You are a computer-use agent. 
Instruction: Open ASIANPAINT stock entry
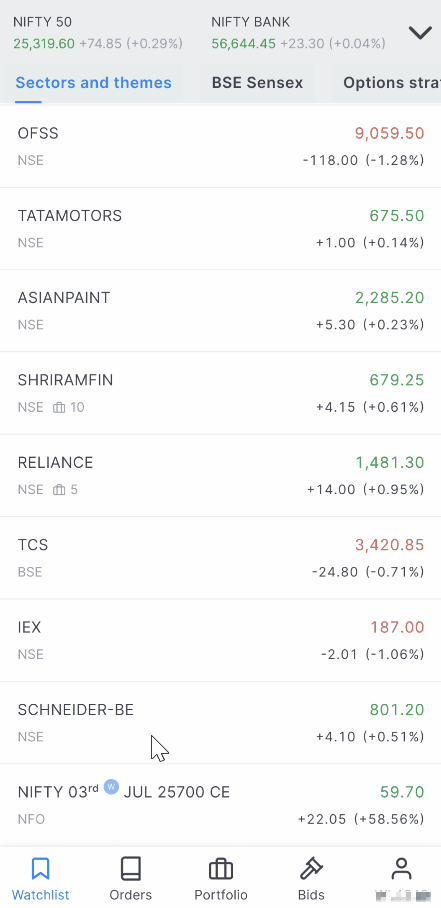pyautogui.click(x=220, y=310)
